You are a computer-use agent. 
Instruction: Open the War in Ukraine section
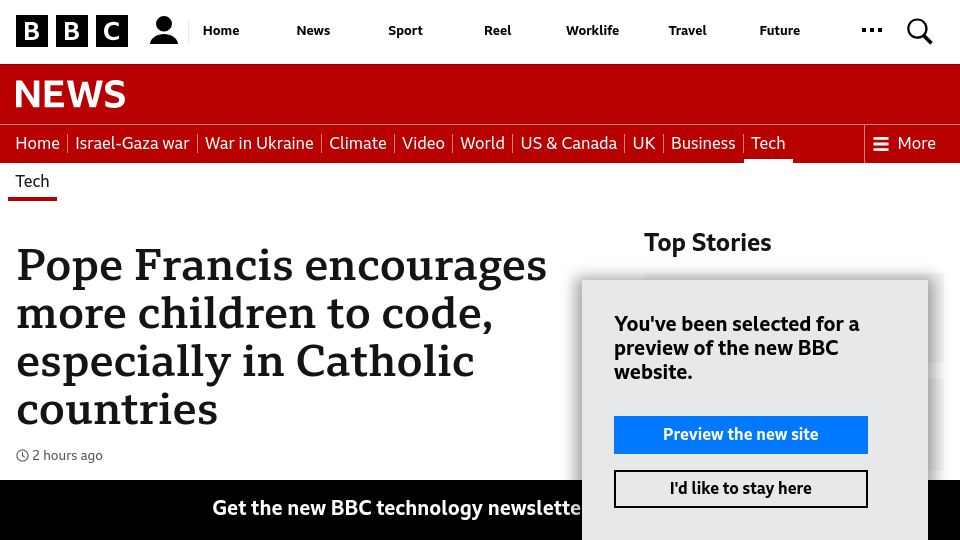[259, 143]
